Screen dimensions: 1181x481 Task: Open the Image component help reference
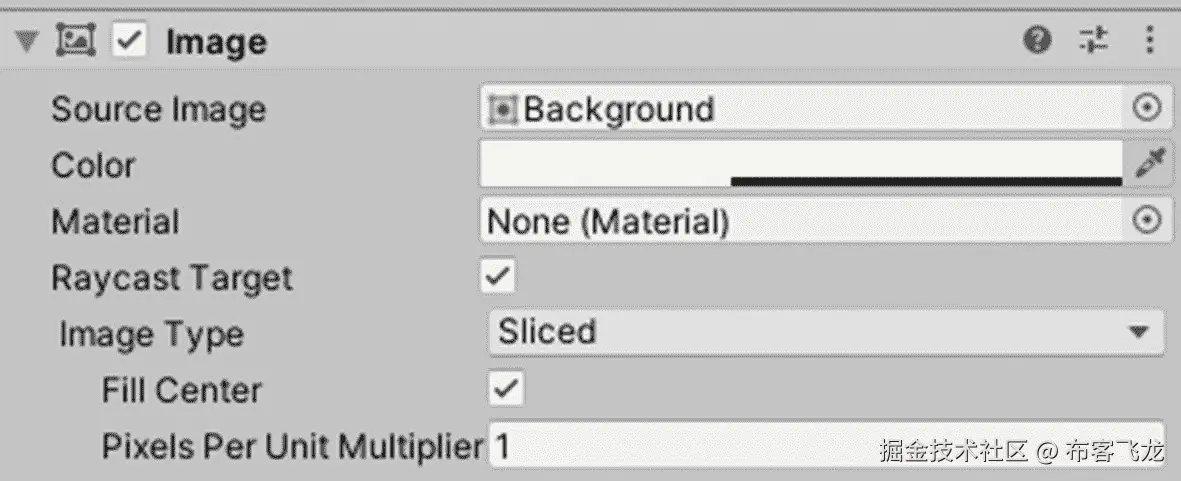(x=1038, y=41)
